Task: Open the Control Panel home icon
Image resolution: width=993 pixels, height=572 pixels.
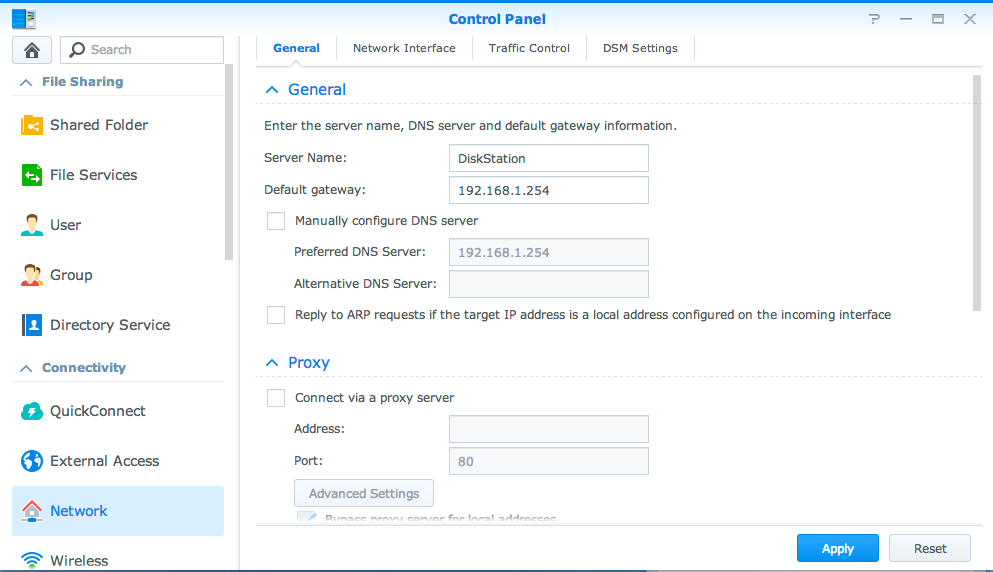Action: [32, 49]
